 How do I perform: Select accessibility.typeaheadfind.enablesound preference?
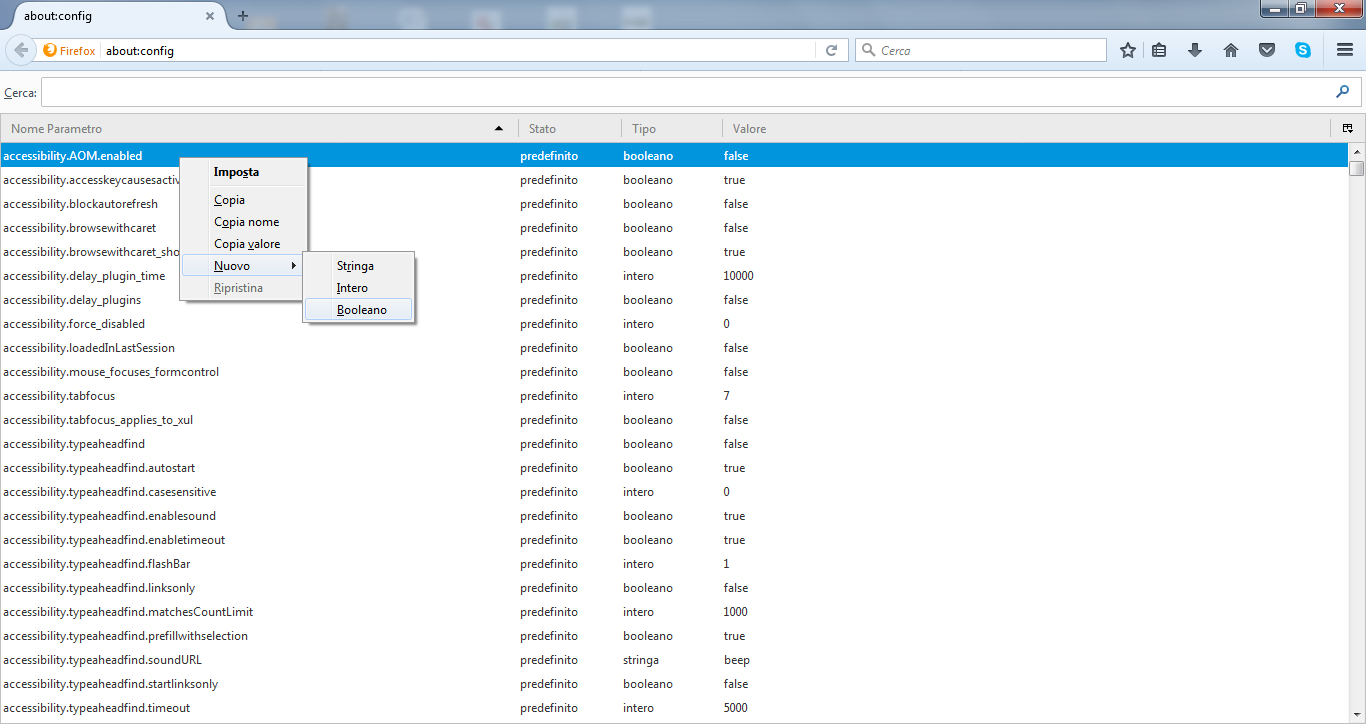pyautogui.click(x=674, y=516)
